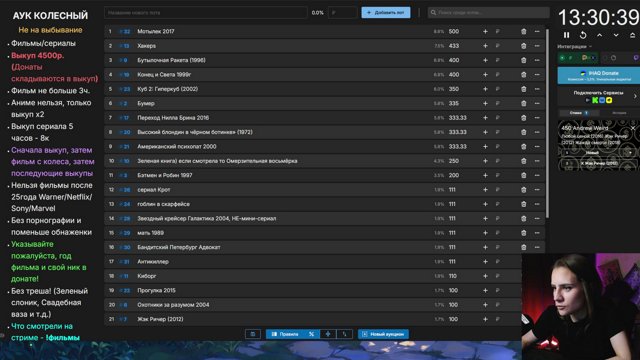Remove Бутылочная Ракета (1996) lot
640x360 pixels.
click(x=524, y=60)
